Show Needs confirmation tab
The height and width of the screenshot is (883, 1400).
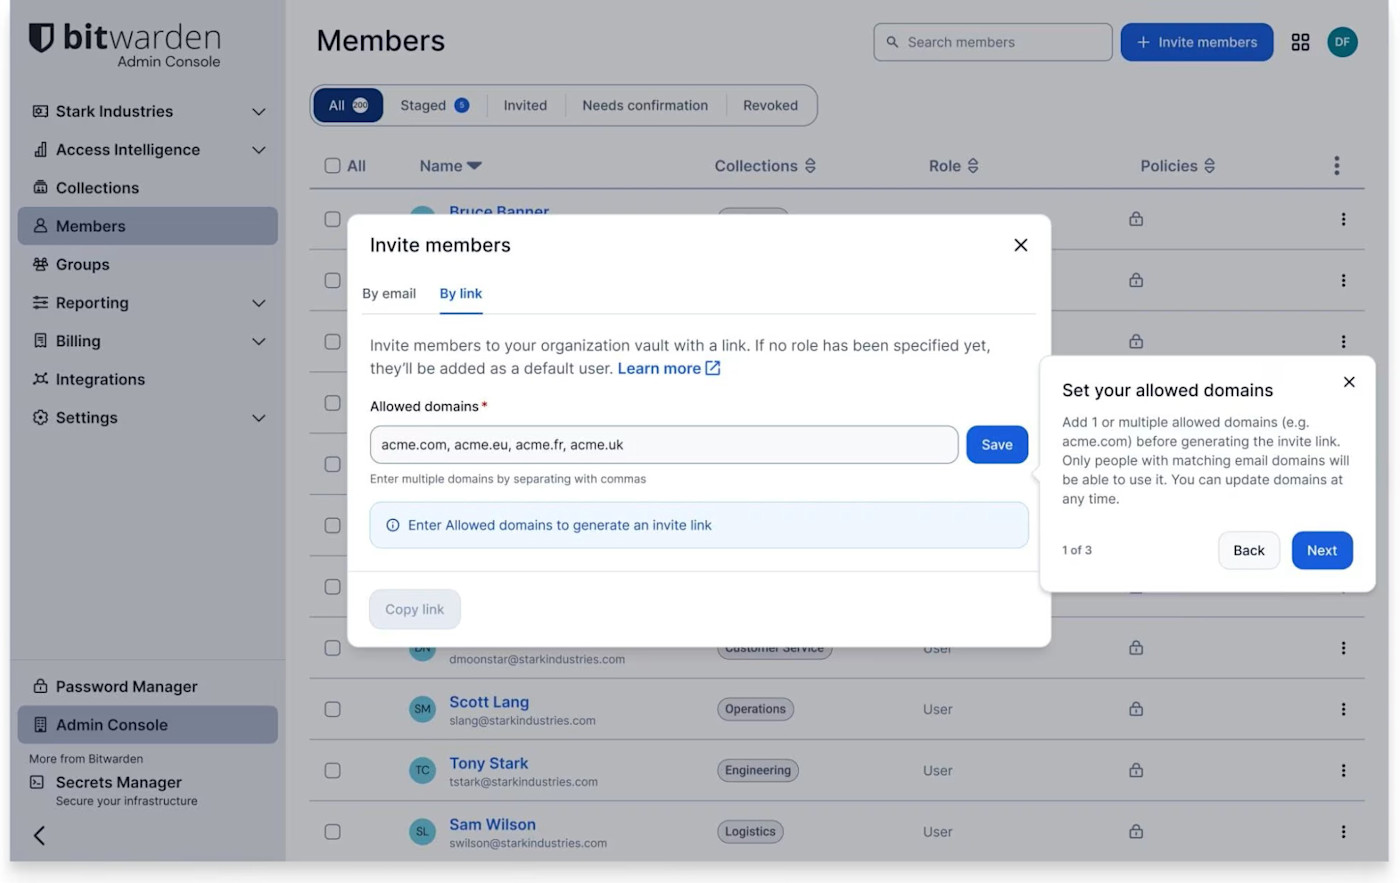[x=645, y=105]
